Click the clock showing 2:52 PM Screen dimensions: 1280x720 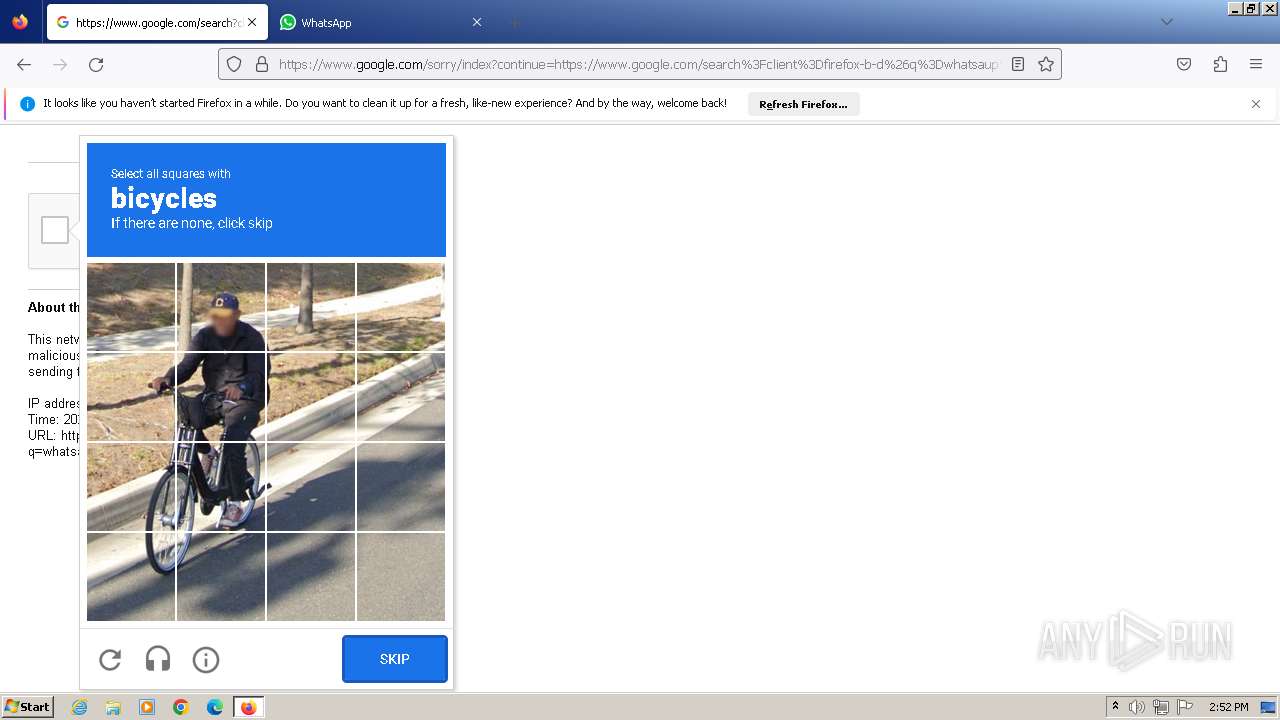click(x=1229, y=707)
